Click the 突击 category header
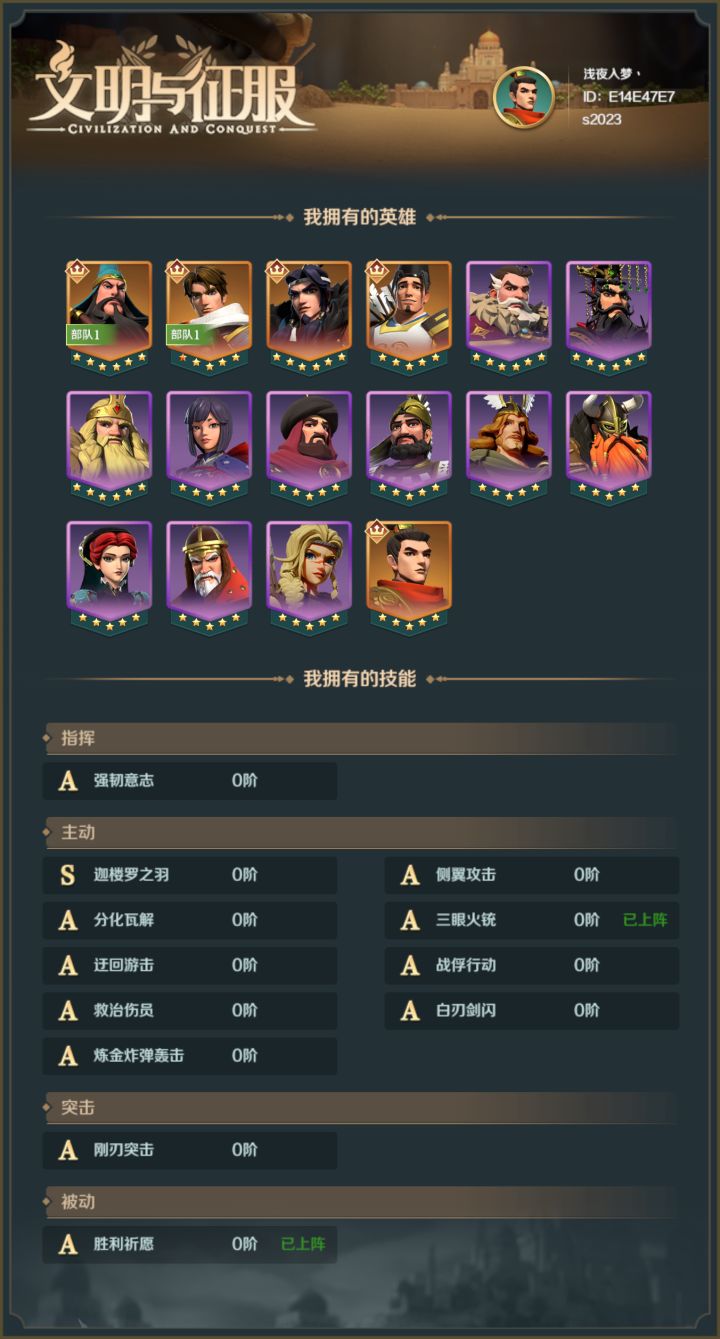This screenshot has height=1339, width=720. point(360,1108)
